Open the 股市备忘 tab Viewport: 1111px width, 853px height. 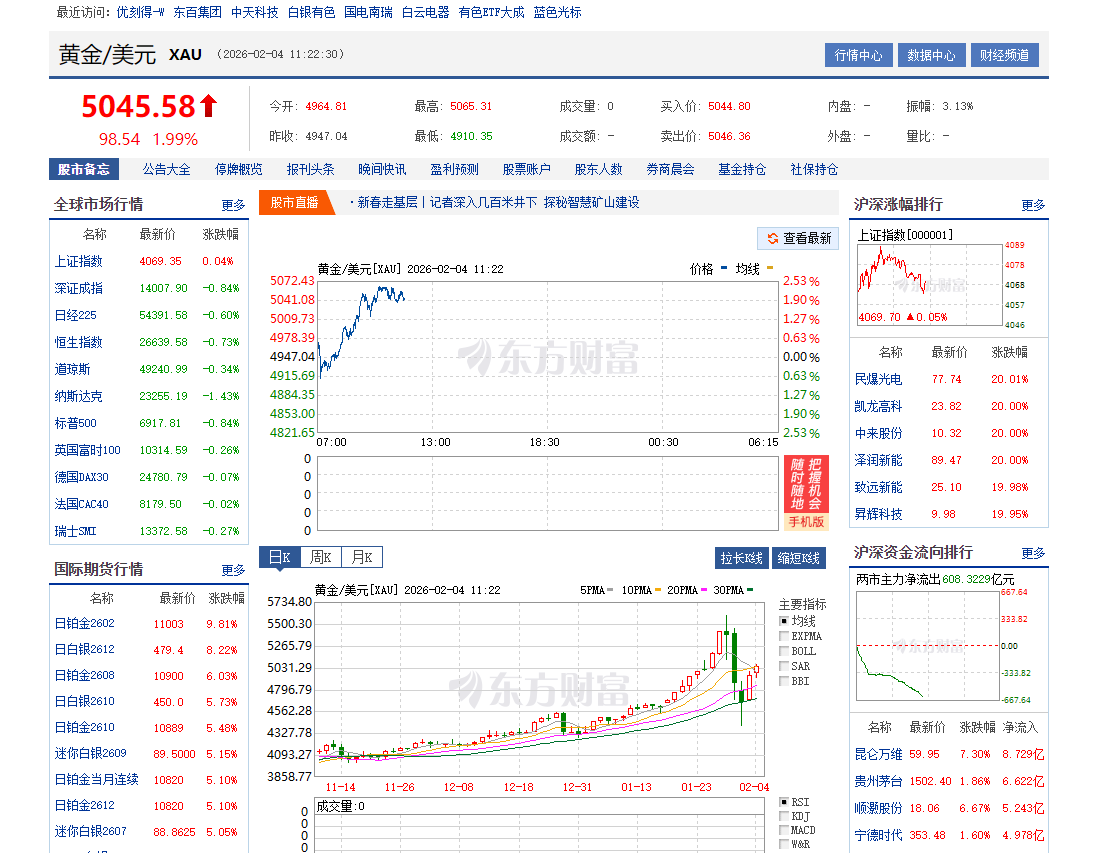84,169
